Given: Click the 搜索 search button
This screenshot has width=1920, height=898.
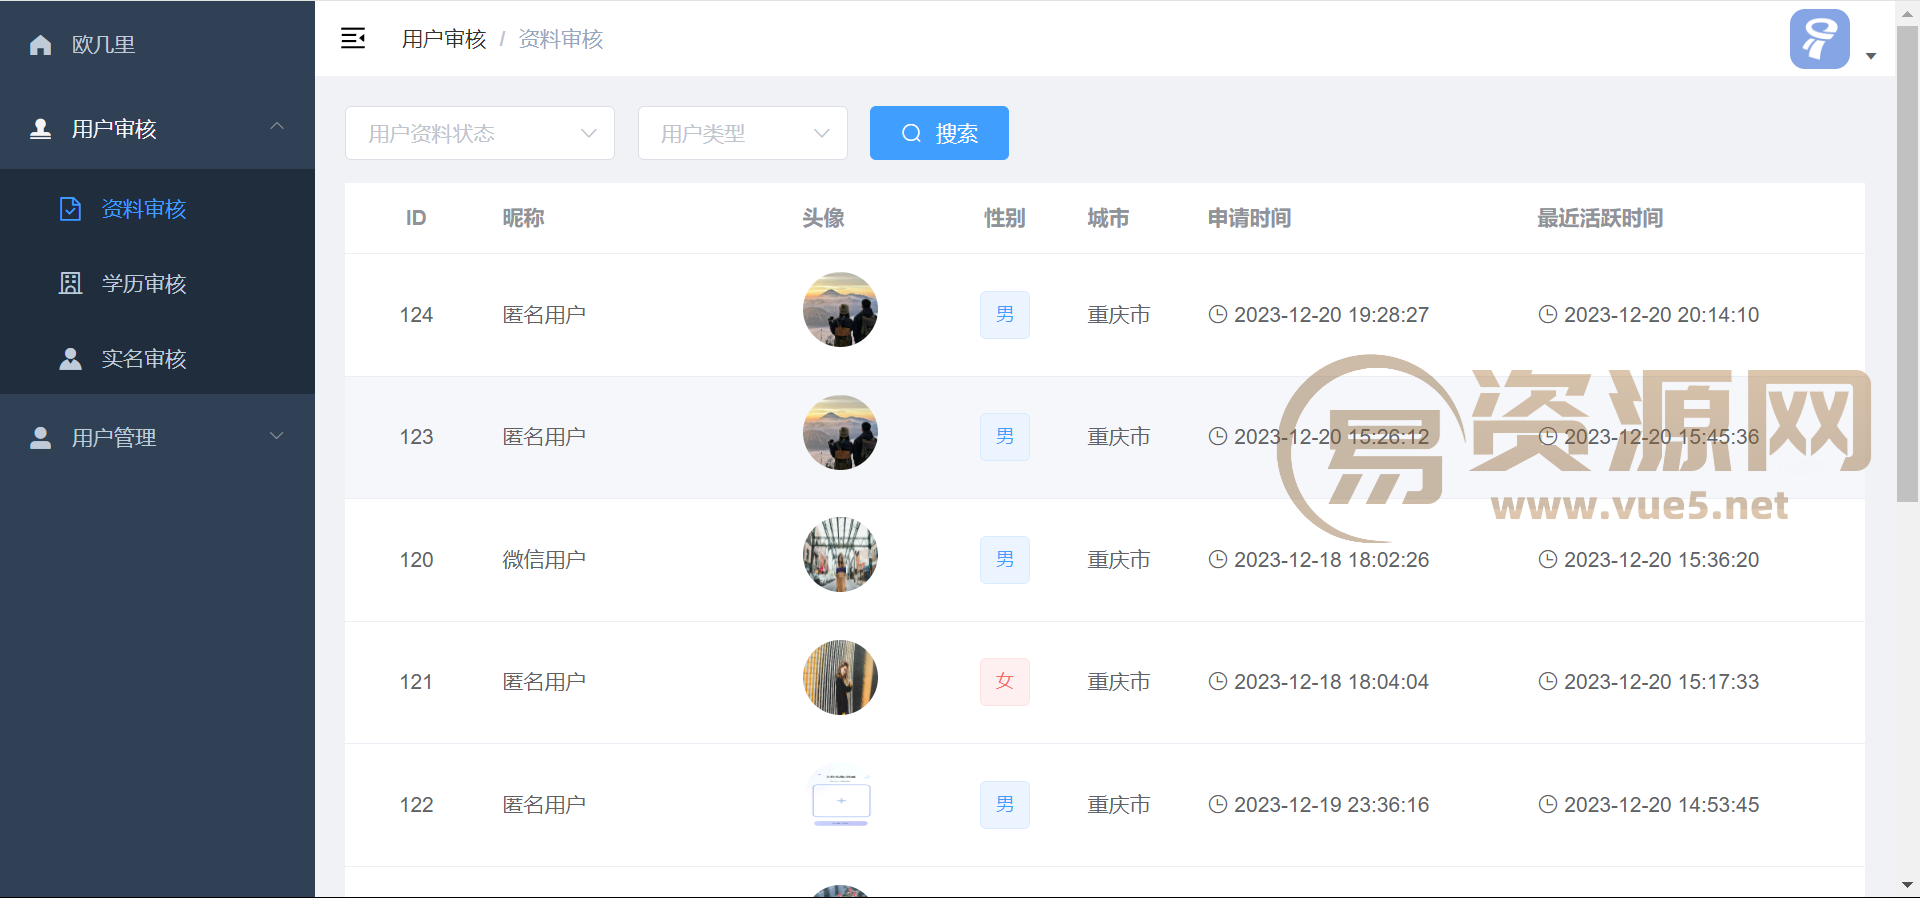Looking at the screenshot, I should point(939,133).
